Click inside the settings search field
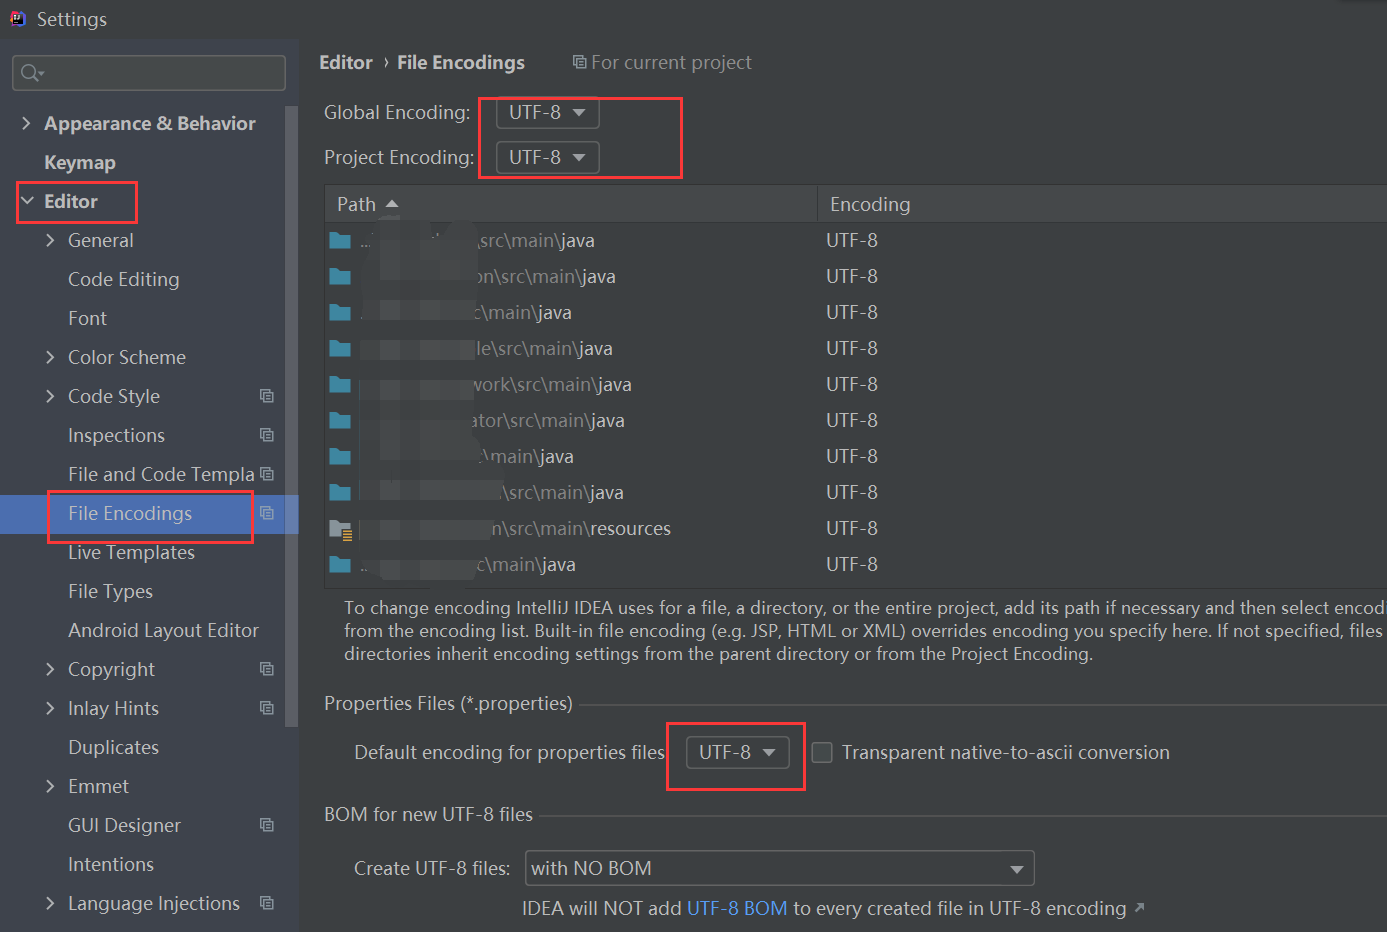 point(148,72)
